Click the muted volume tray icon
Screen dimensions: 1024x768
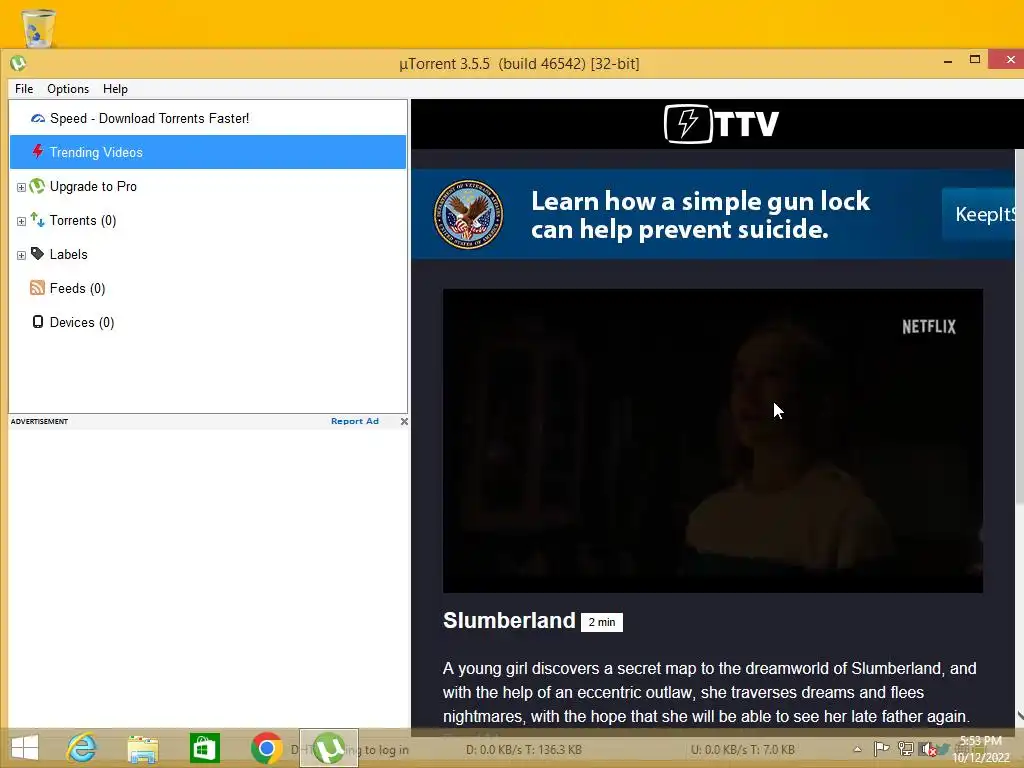pos(927,749)
